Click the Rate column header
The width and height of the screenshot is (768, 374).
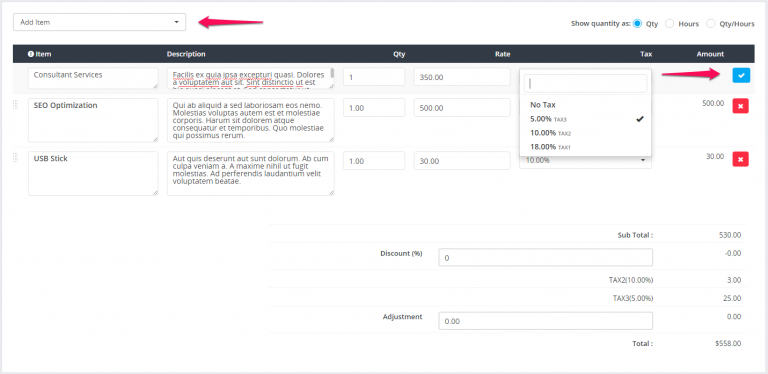[503, 54]
